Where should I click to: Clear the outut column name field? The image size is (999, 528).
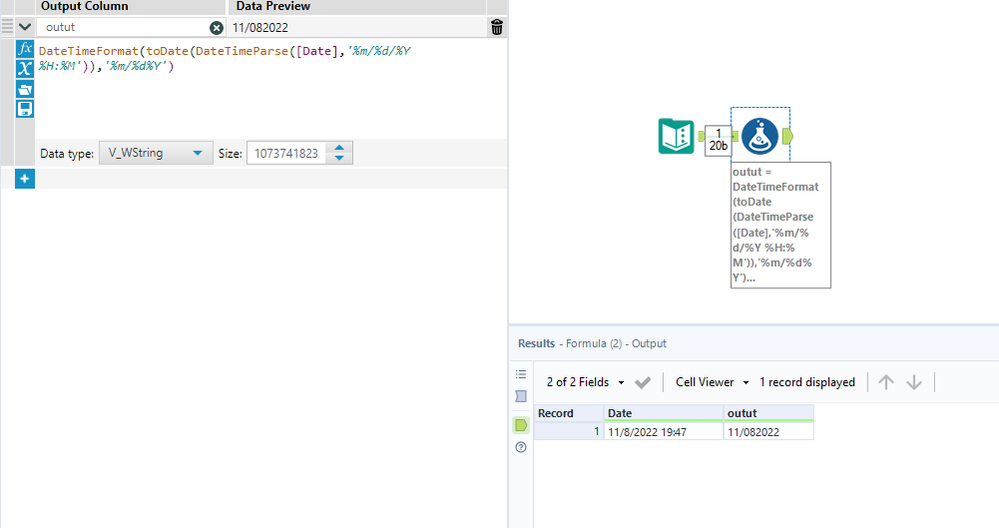coord(217,27)
